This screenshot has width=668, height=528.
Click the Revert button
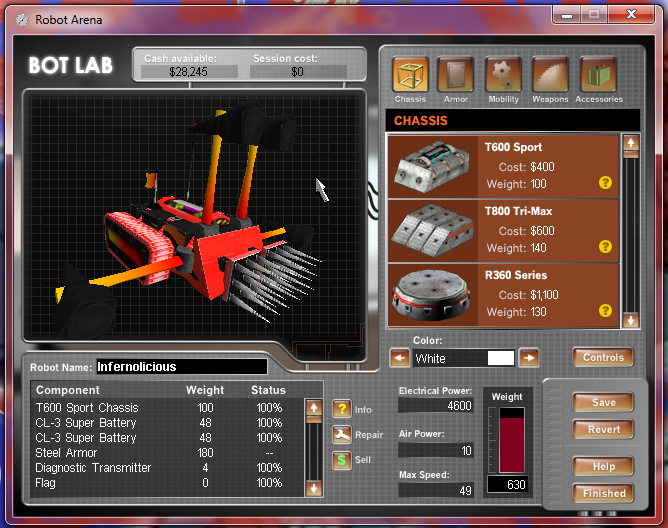[x=603, y=429]
